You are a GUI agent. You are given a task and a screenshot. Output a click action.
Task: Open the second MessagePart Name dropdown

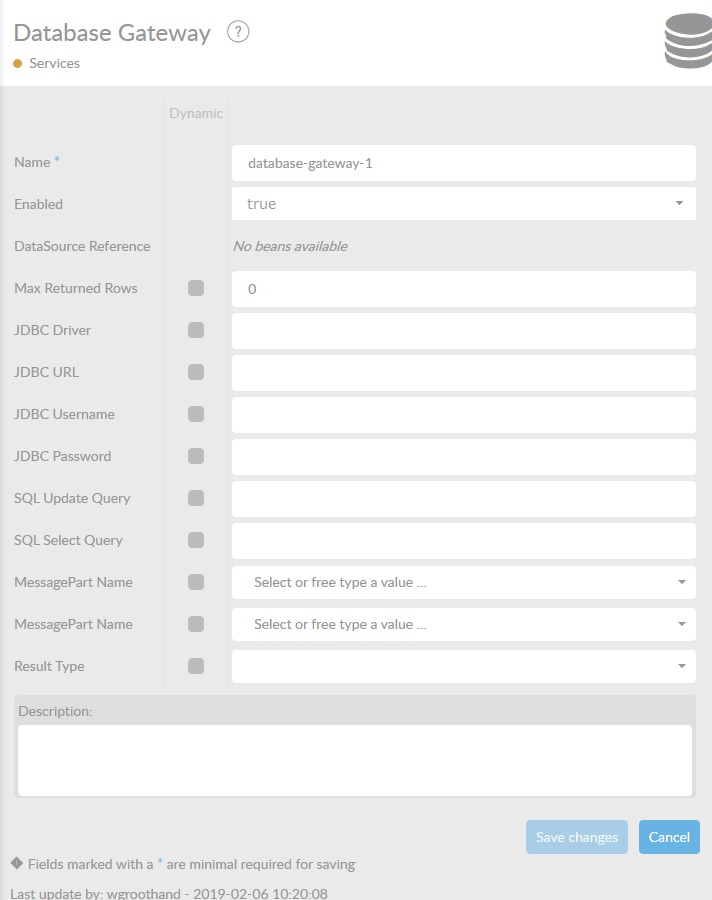[463, 624]
